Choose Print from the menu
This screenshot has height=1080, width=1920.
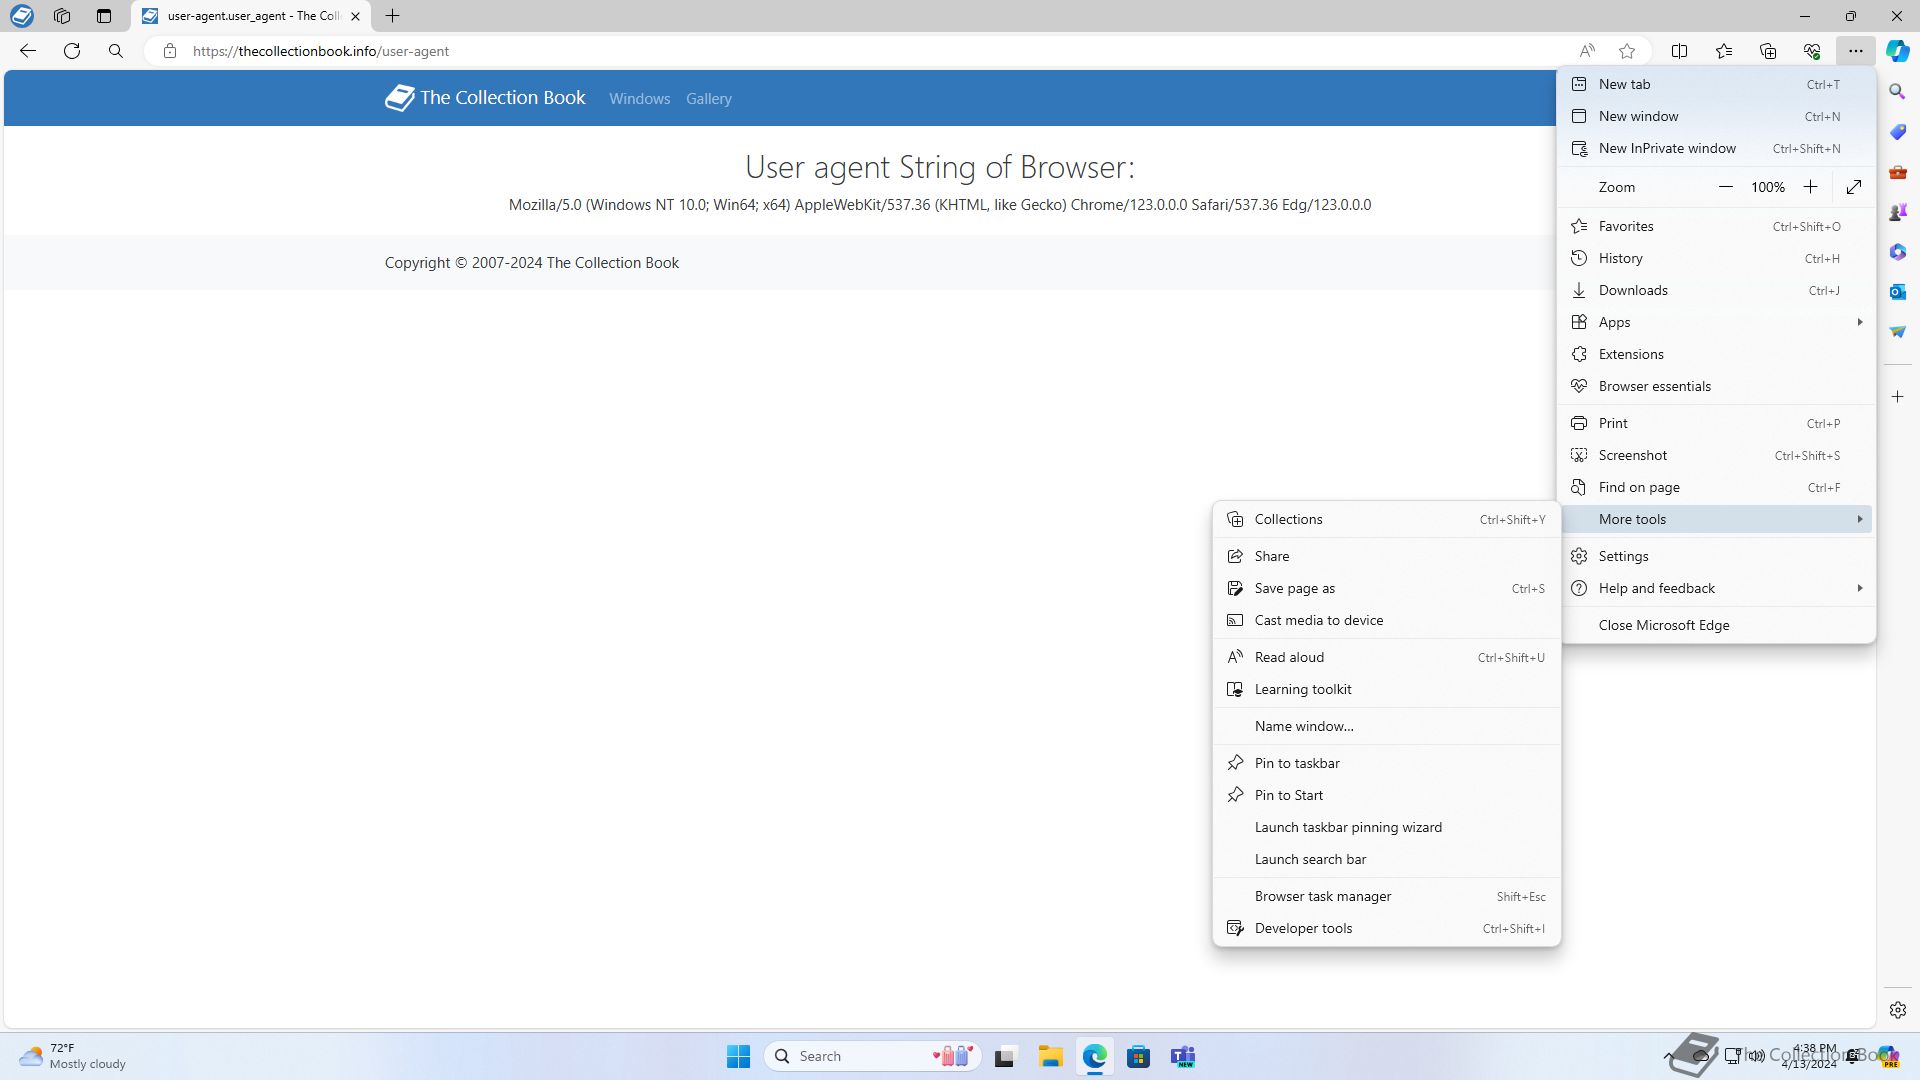[1716, 423]
